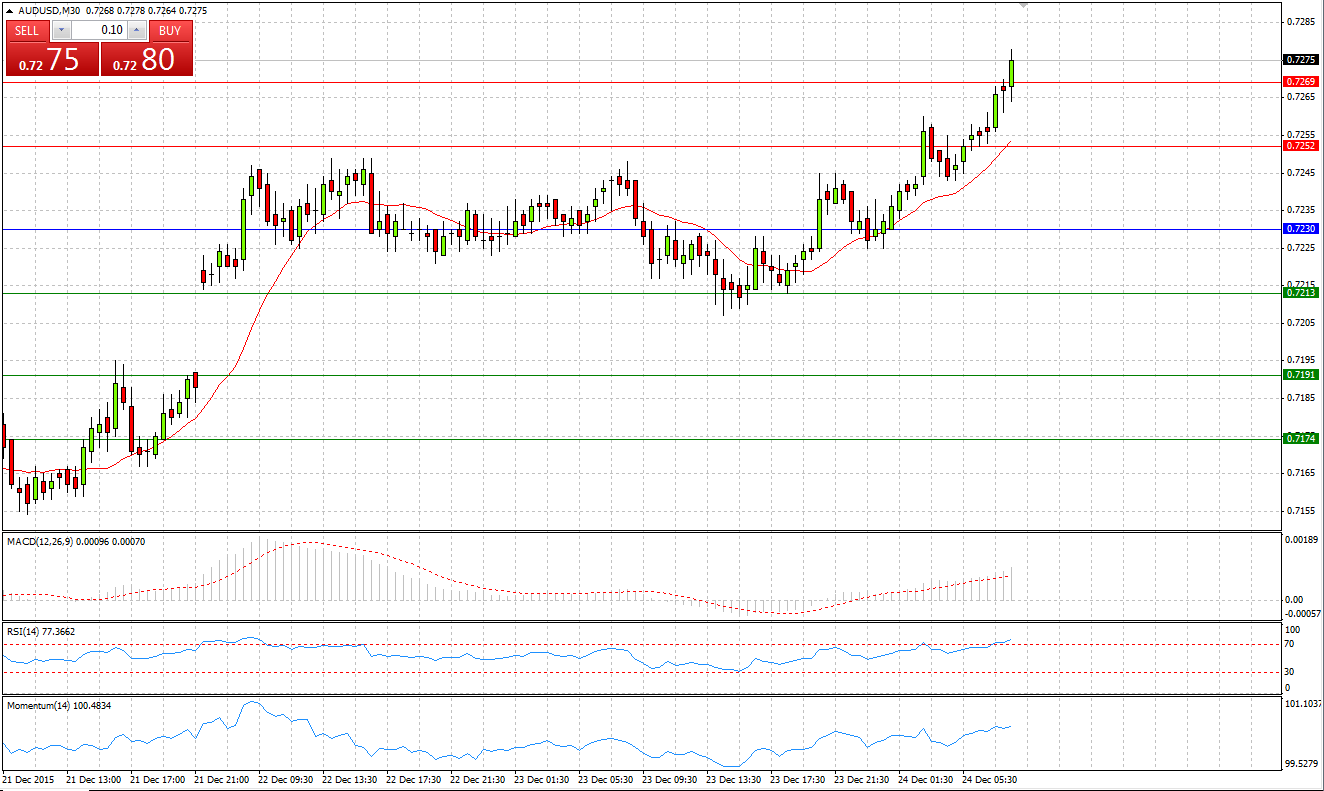Click the 21 Dec 2015 date label

click(x=30, y=779)
